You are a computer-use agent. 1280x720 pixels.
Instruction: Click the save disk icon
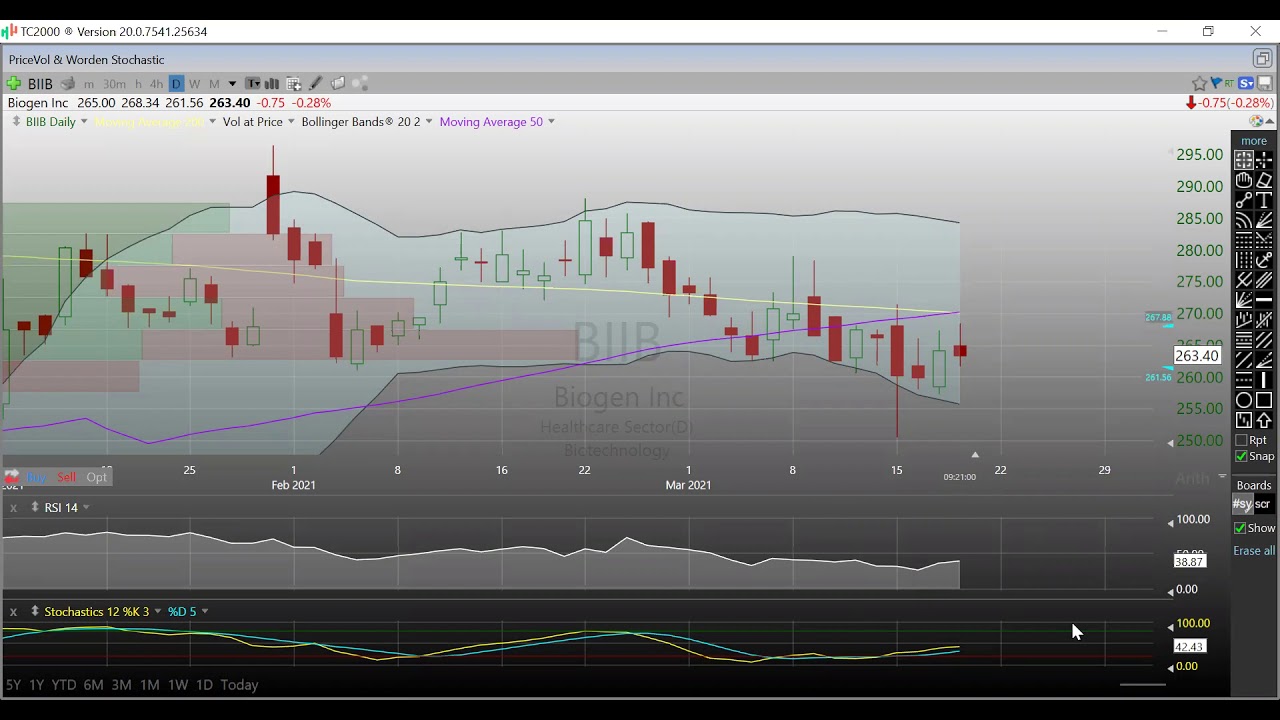point(1265,83)
